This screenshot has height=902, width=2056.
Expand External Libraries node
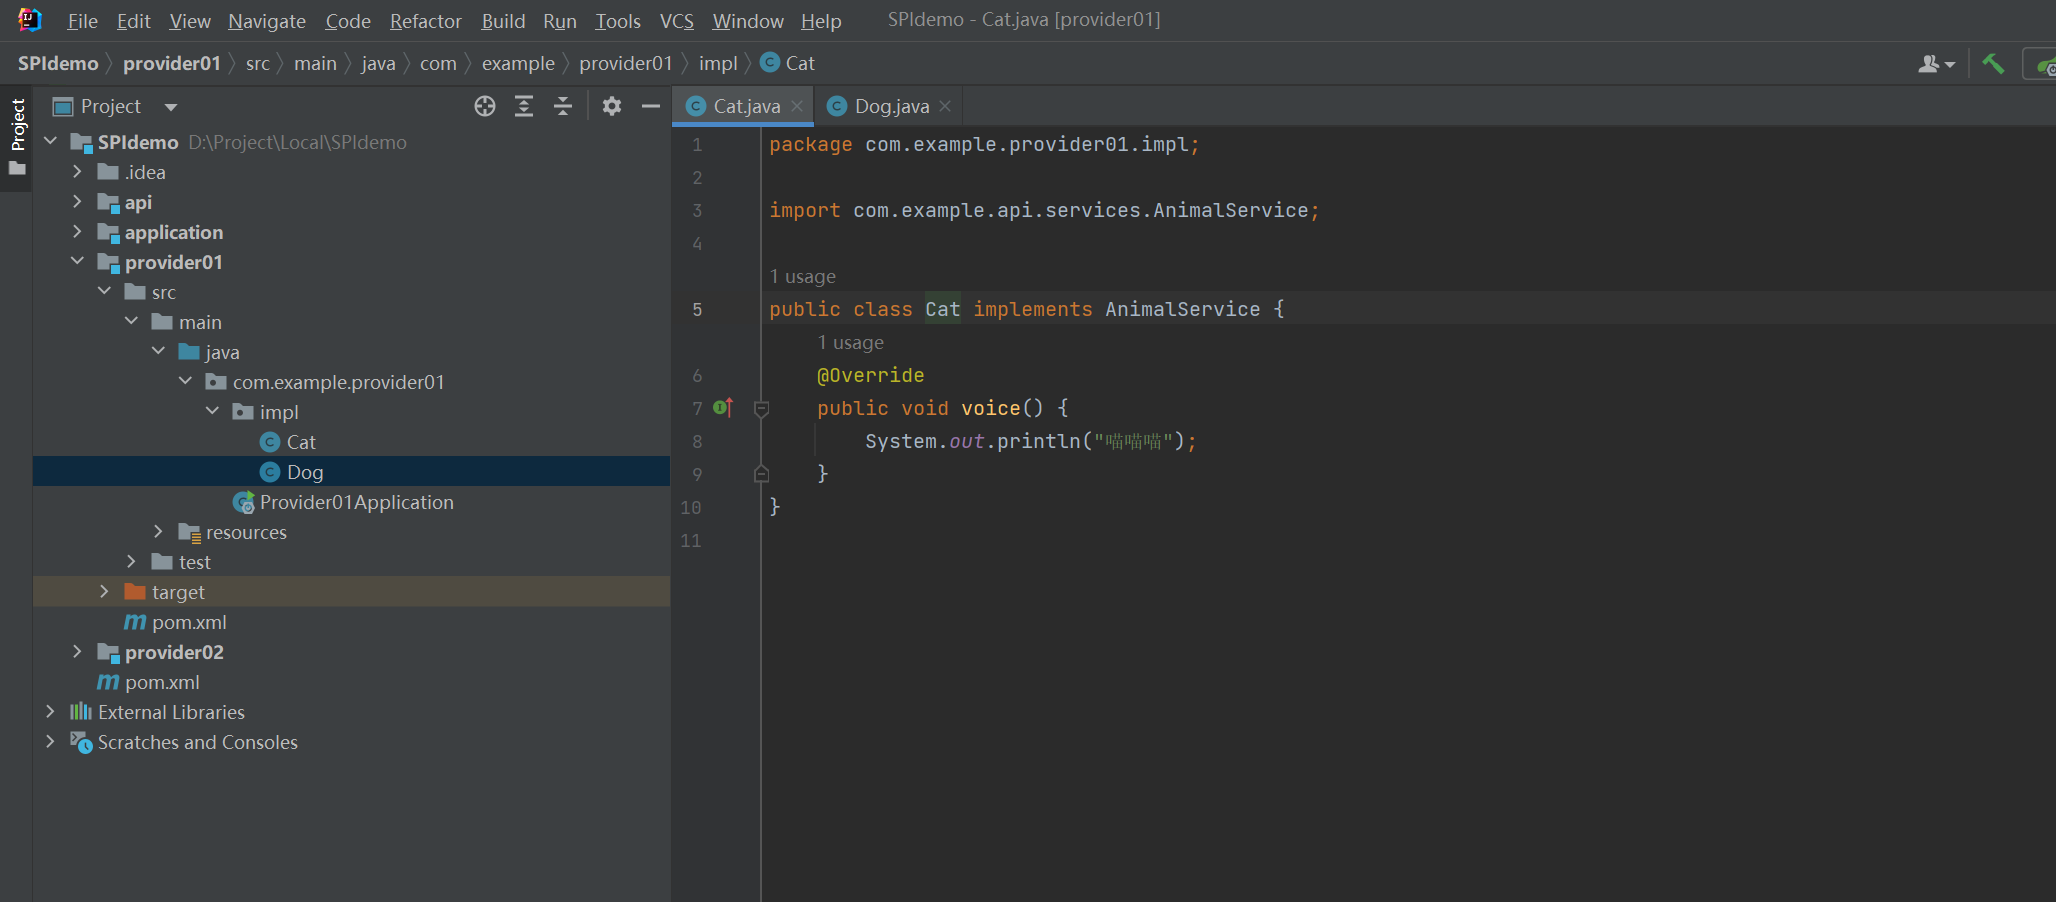[51, 712]
